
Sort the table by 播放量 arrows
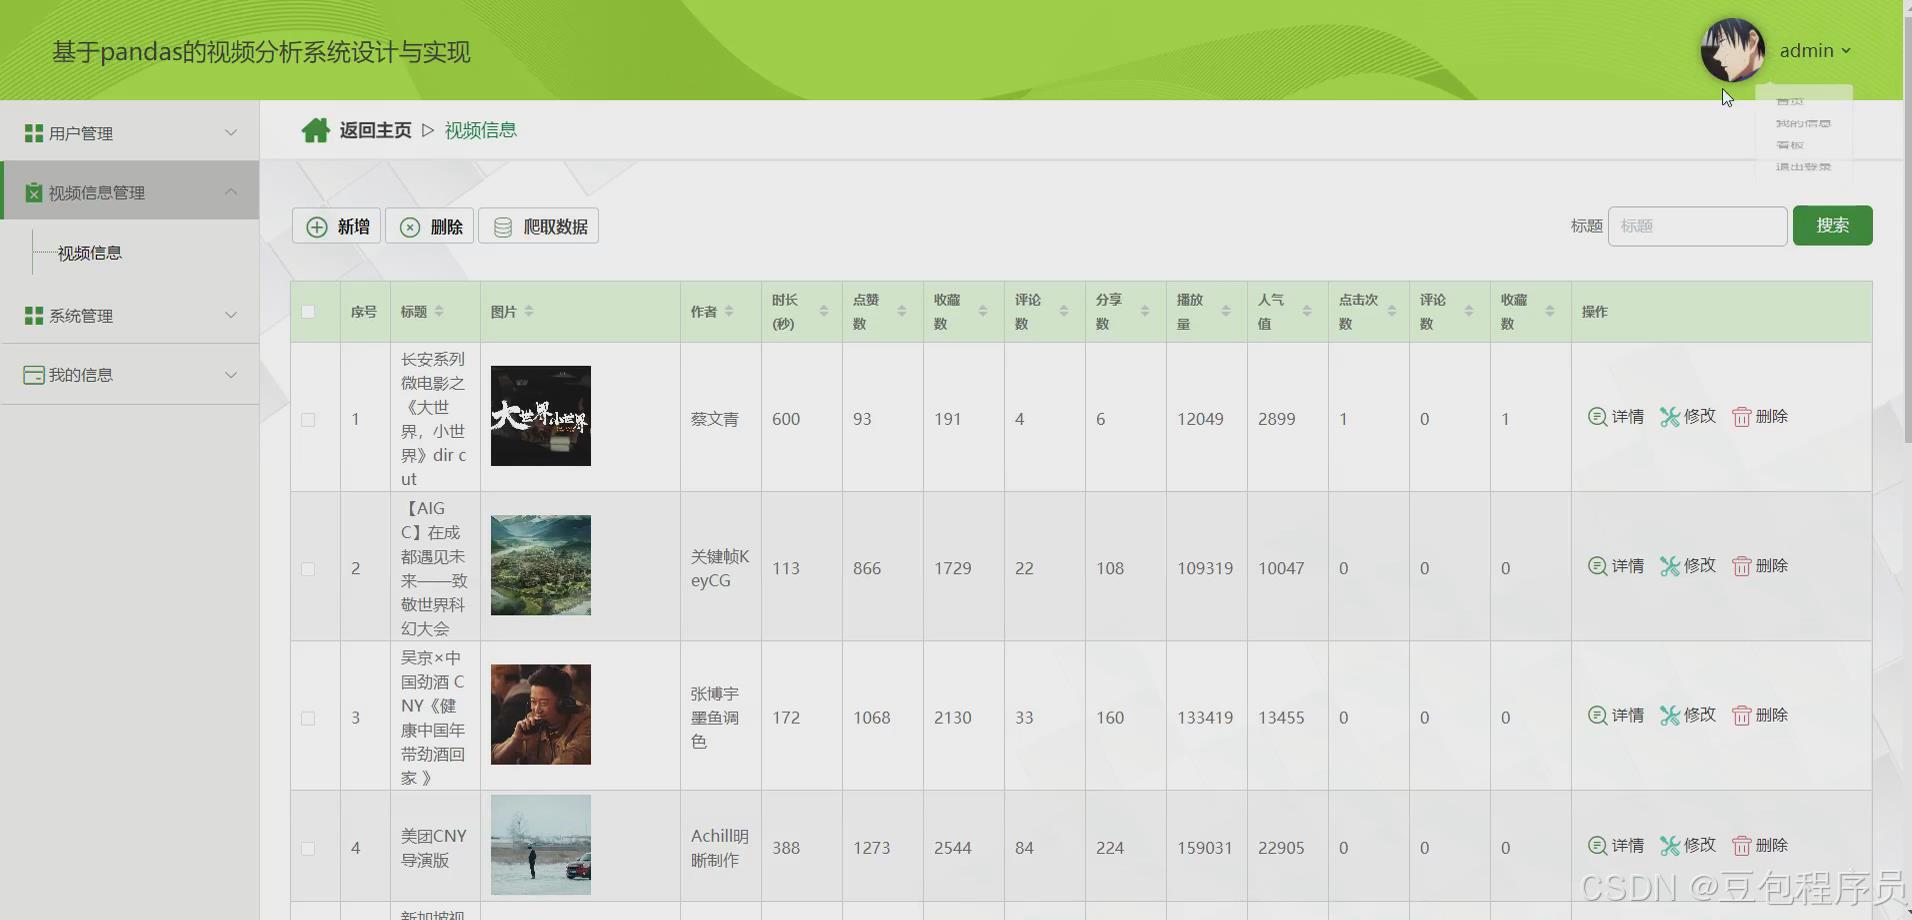point(1226,312)
